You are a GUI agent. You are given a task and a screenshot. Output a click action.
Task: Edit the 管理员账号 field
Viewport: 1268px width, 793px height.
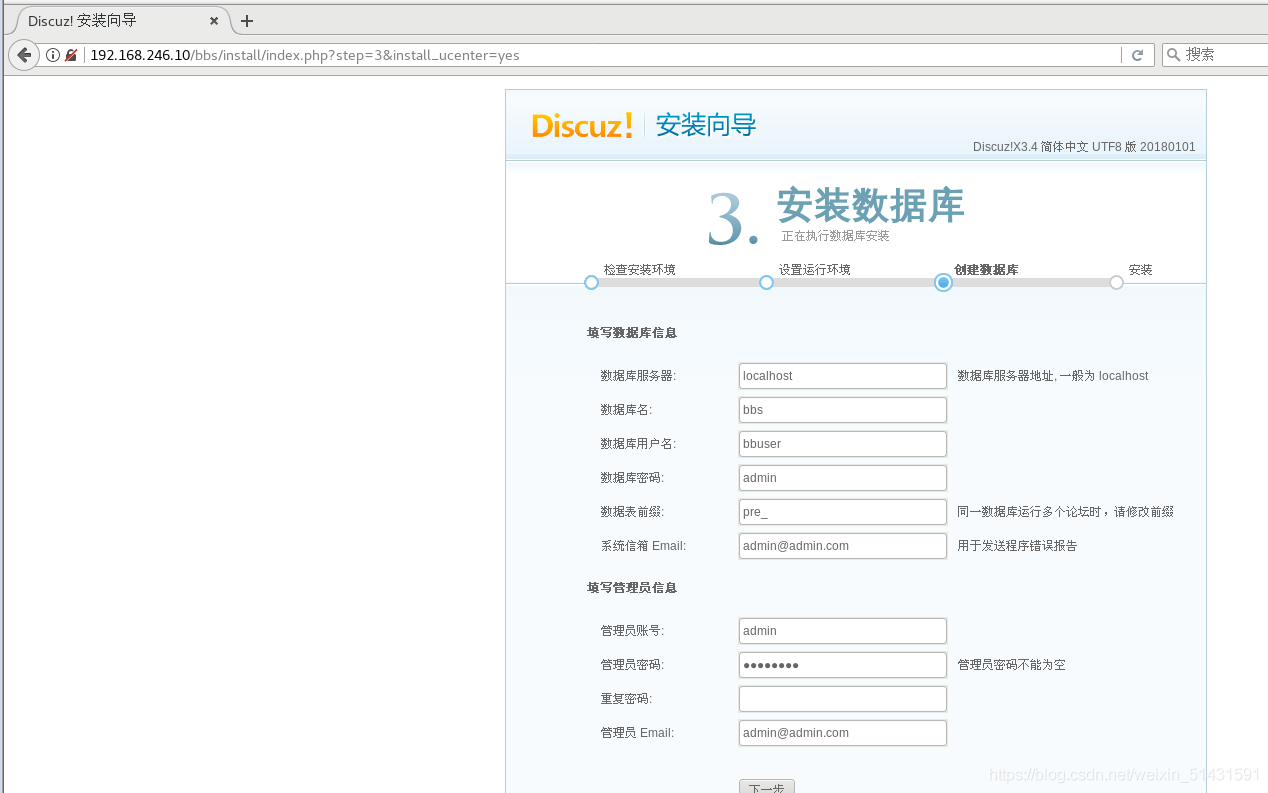pos(843,631)
